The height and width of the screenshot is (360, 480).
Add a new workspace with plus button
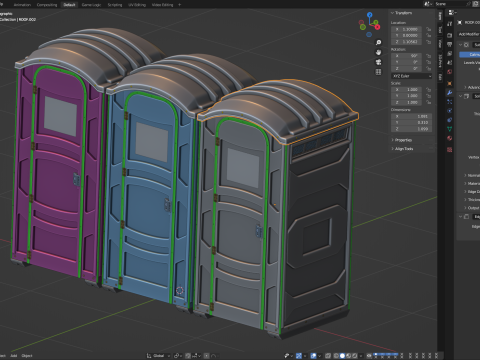tap(179, 5)
